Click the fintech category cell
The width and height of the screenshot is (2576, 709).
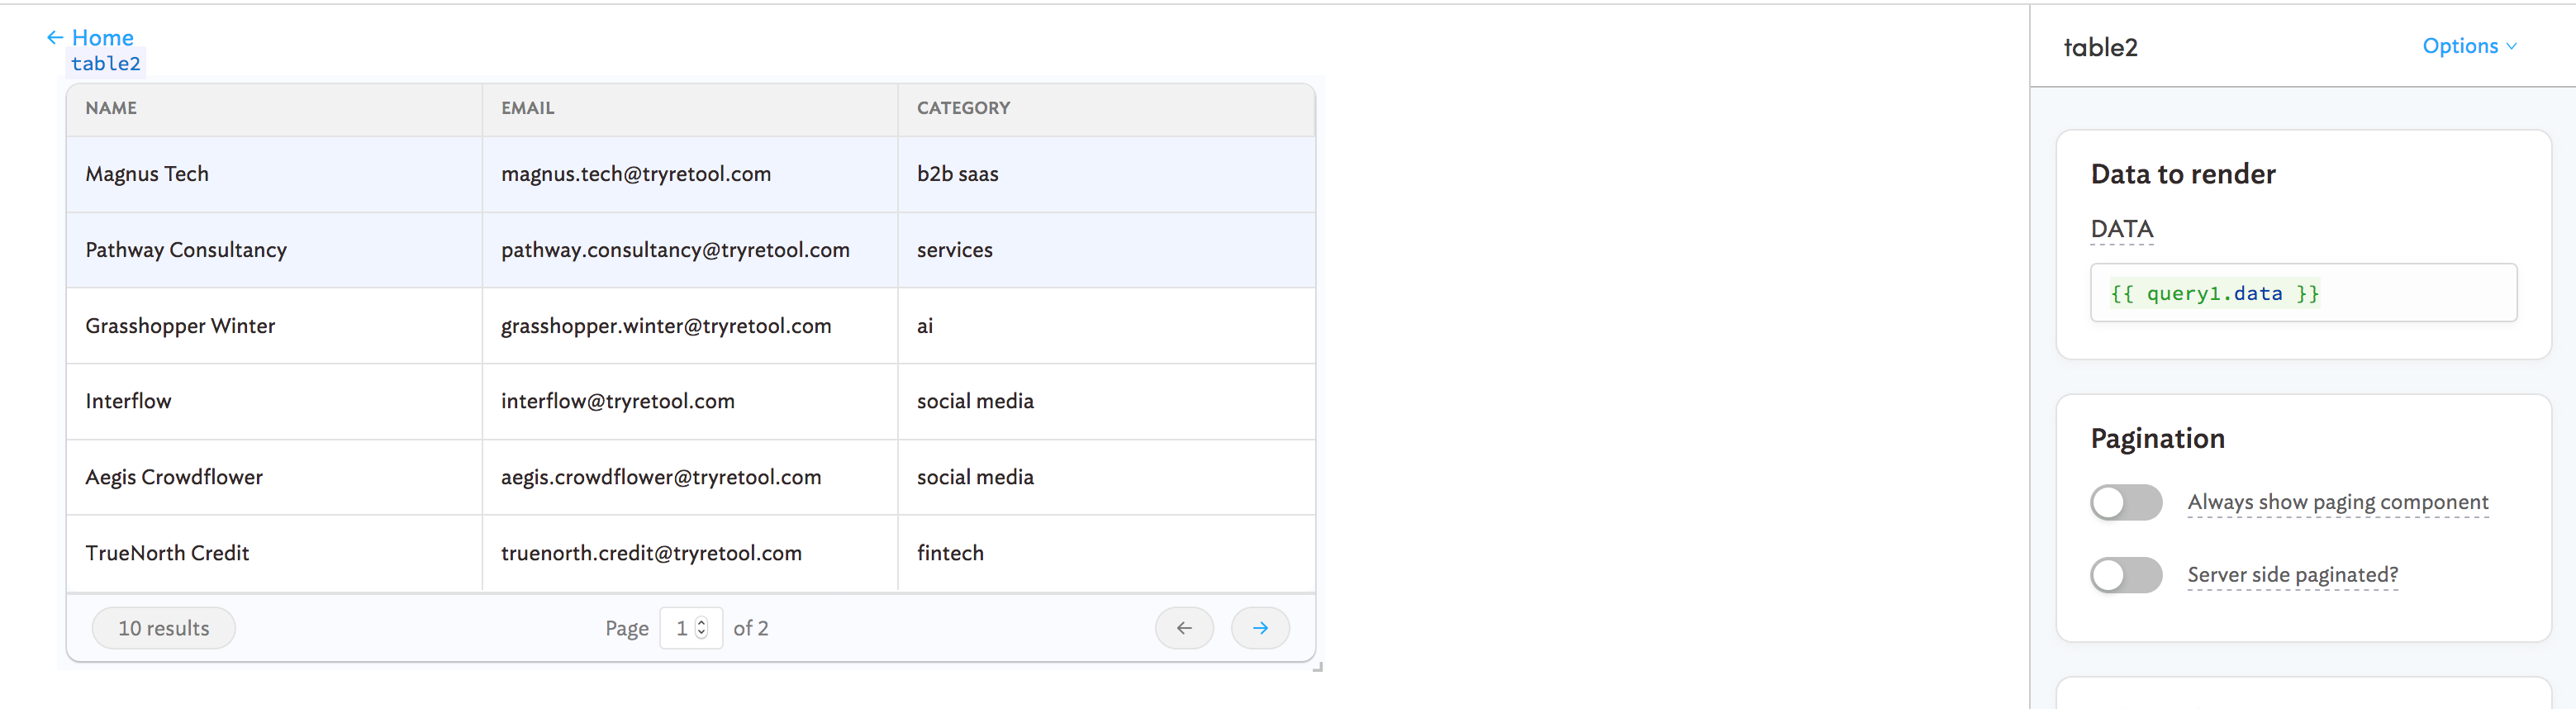(950, 553)
